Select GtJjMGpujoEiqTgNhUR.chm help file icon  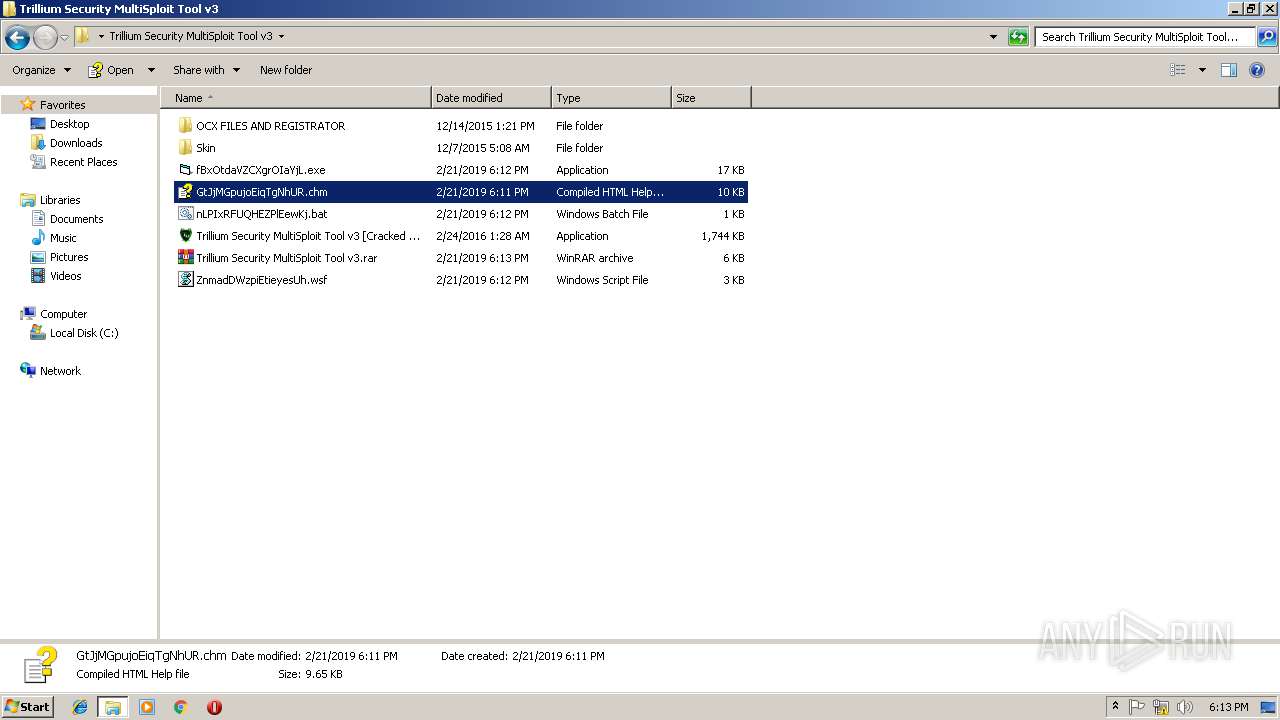pyautogui.click(x=185, y=192)
